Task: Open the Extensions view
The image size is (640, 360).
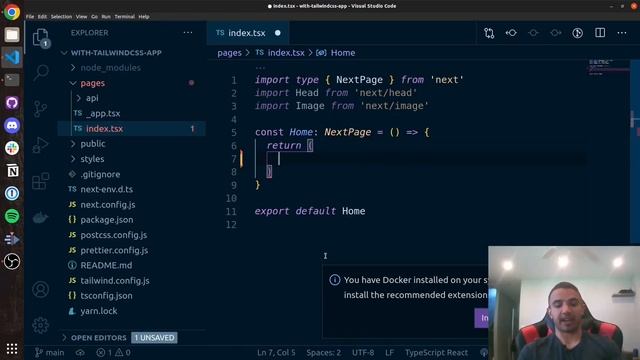Action: [x=40, y=181]
